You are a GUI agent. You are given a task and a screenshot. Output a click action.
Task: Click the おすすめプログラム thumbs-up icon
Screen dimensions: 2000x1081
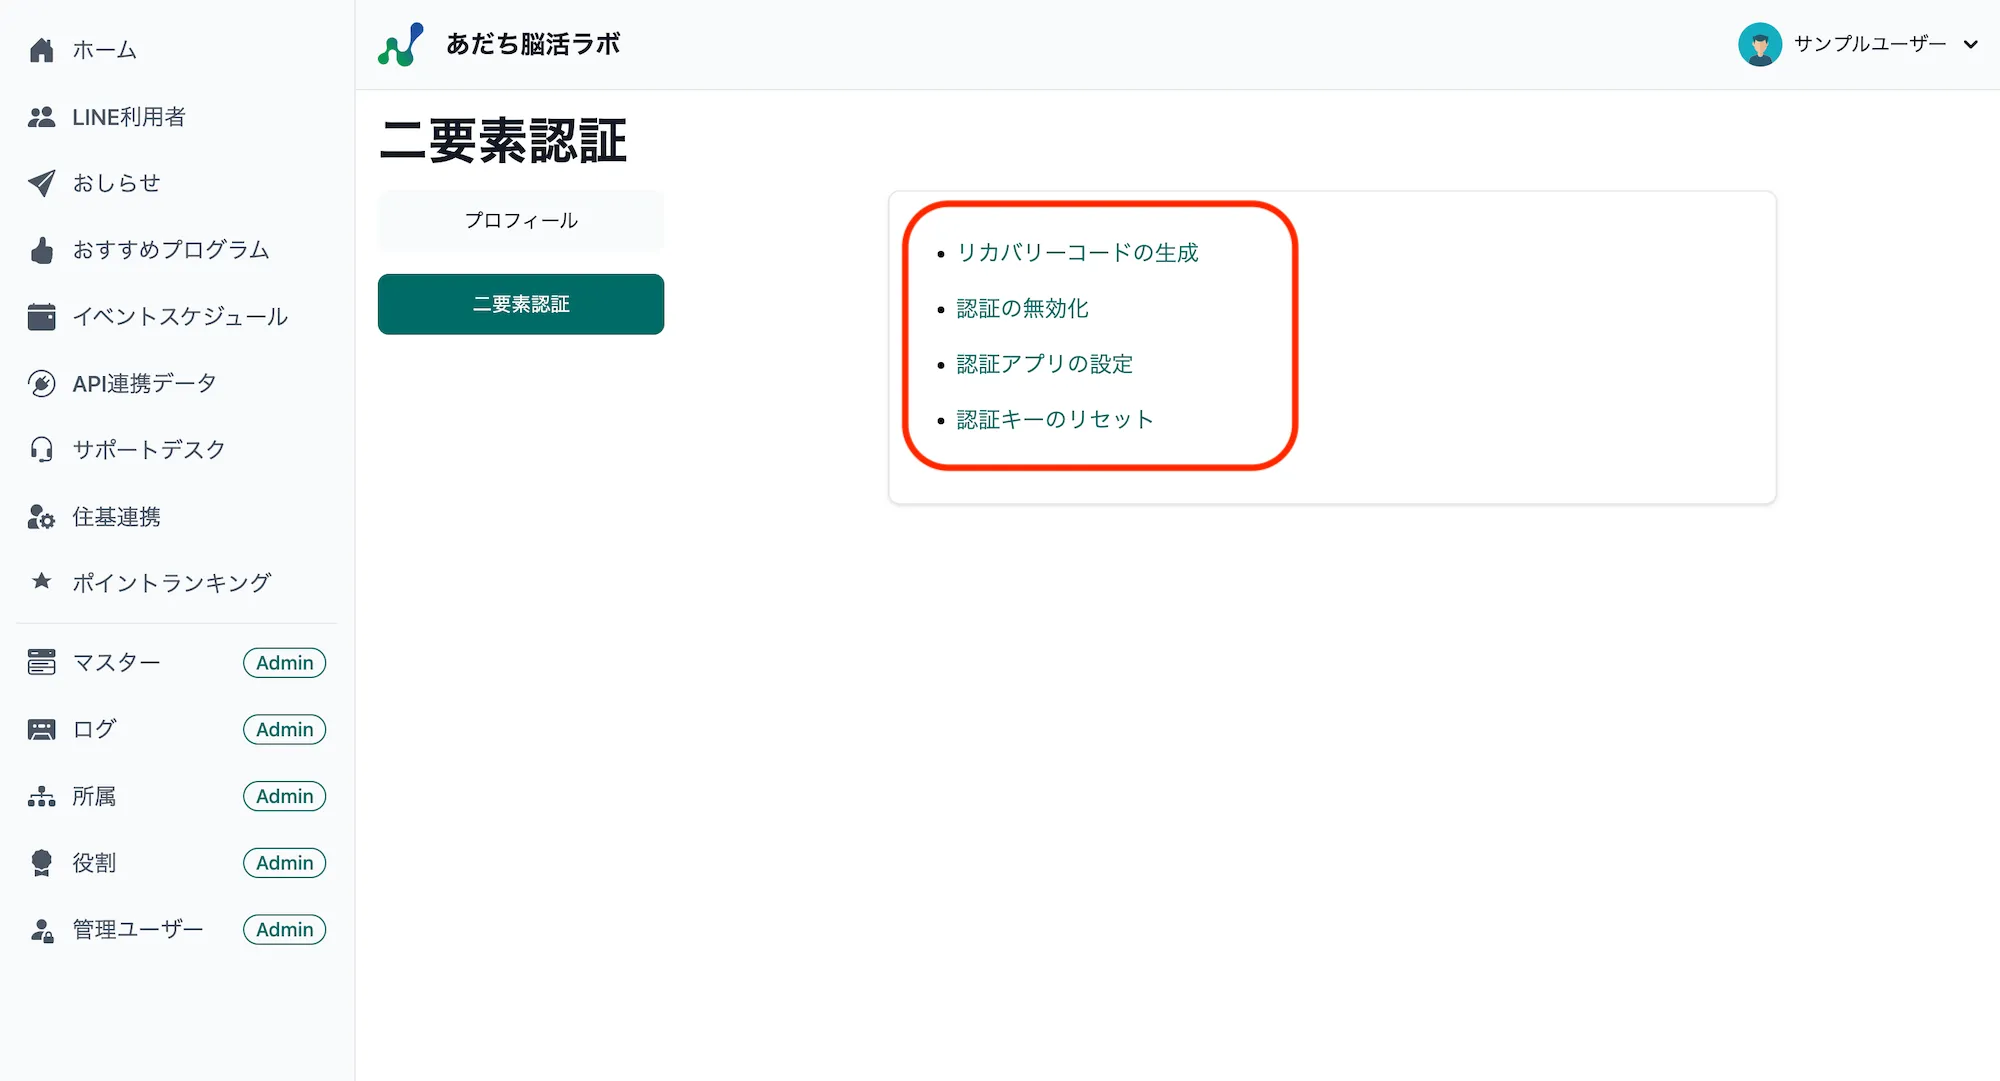coord(41,250)
